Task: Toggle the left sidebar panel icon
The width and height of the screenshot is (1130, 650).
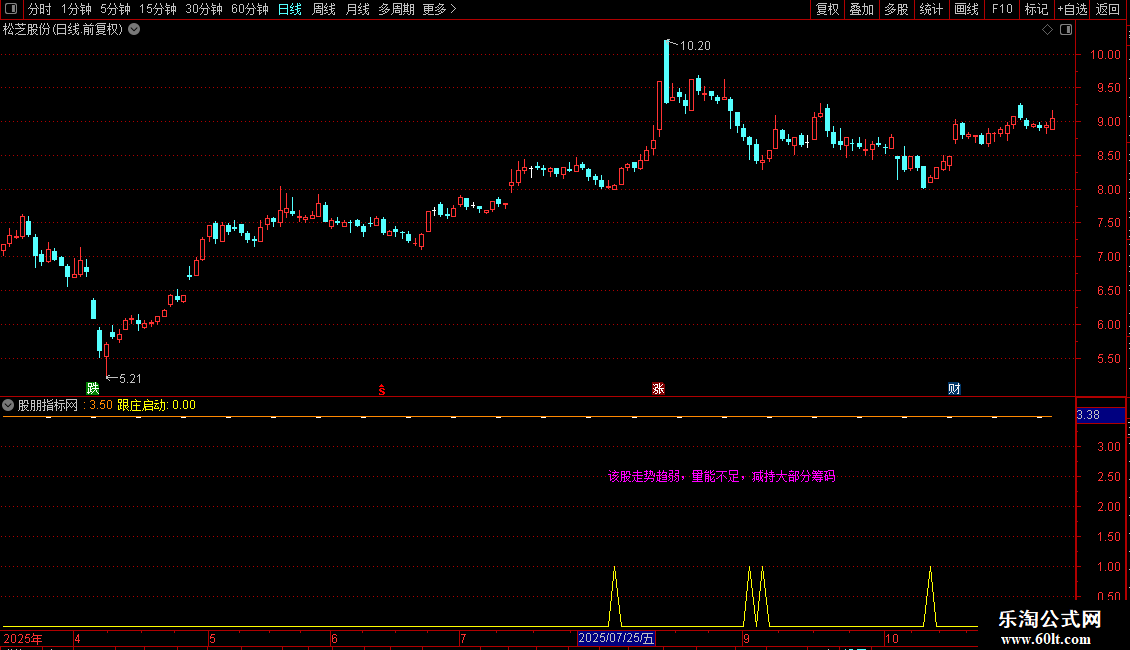Action: pyautogui.click(x=11, y=9)
